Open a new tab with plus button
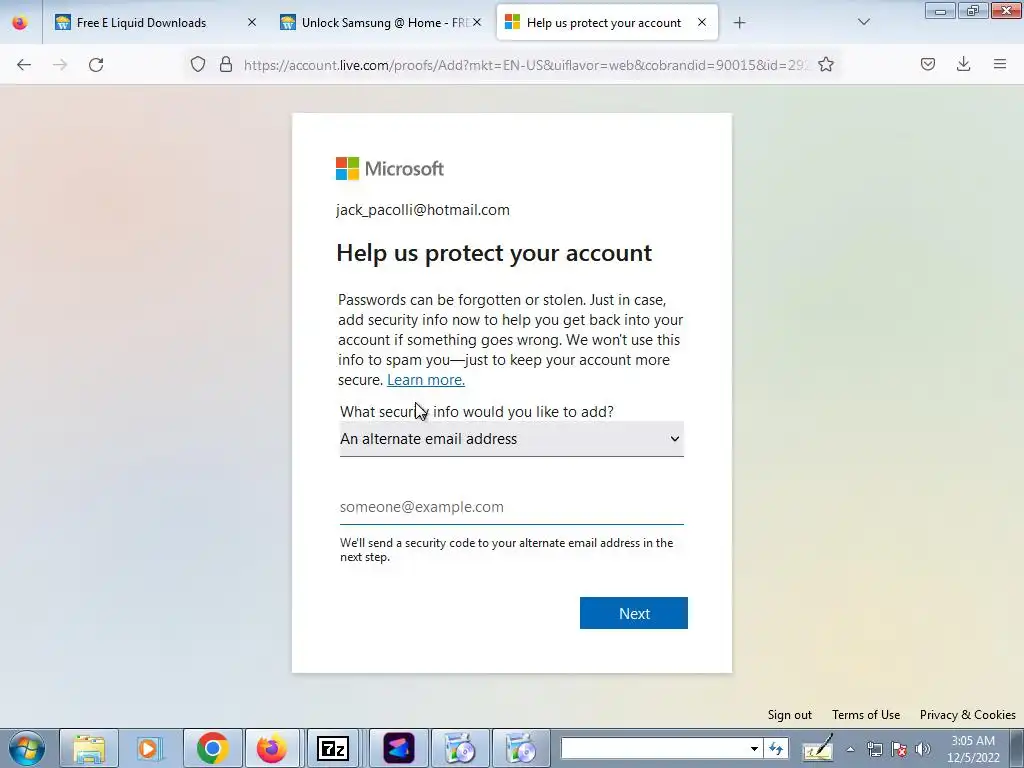The width and height of the screenshot is (1024, 768). click(x=739, y=23)
